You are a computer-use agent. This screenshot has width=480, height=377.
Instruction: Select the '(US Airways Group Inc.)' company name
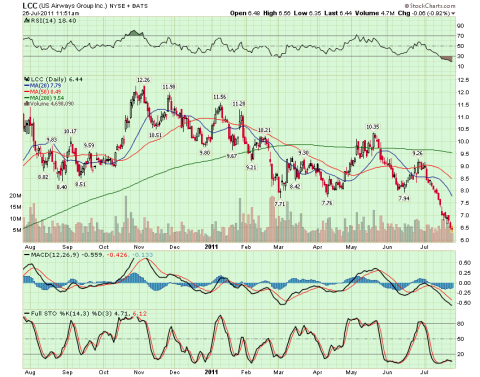73,6
